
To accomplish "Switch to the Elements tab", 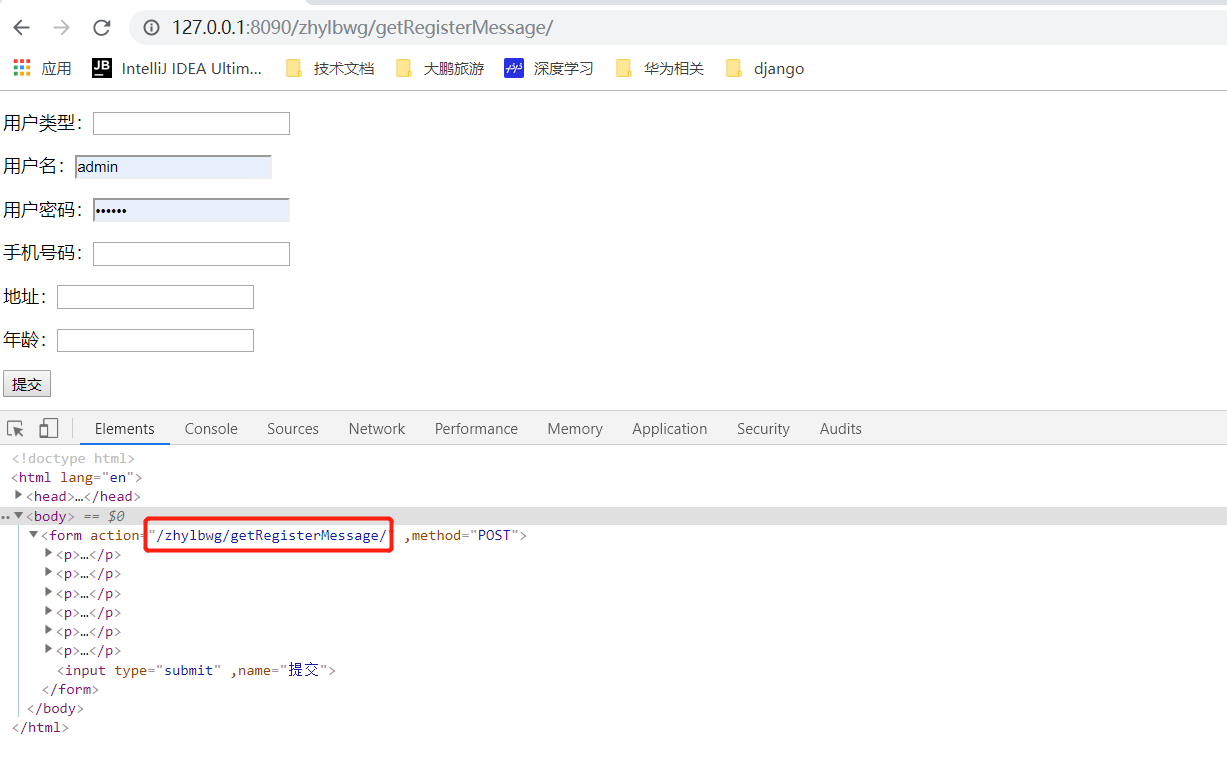I will (125, 428).
